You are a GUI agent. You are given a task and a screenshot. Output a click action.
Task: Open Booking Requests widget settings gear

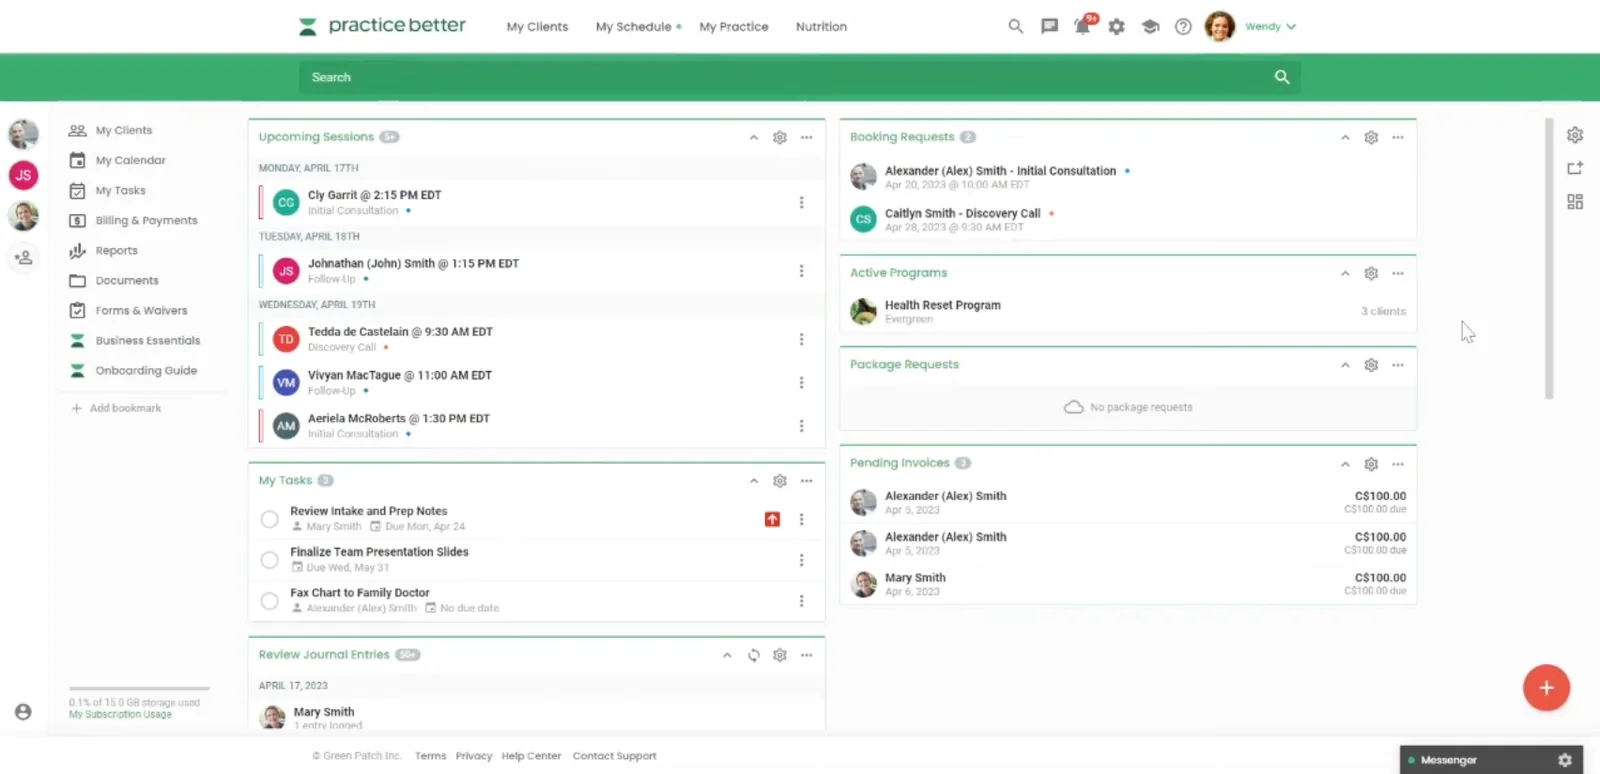pos(1371,137)
